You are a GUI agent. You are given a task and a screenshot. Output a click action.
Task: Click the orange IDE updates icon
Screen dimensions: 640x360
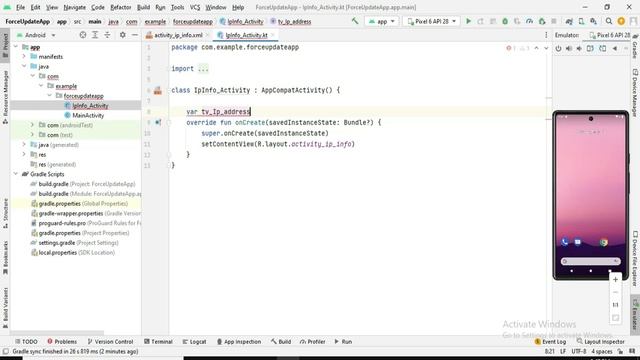point(621,21)
